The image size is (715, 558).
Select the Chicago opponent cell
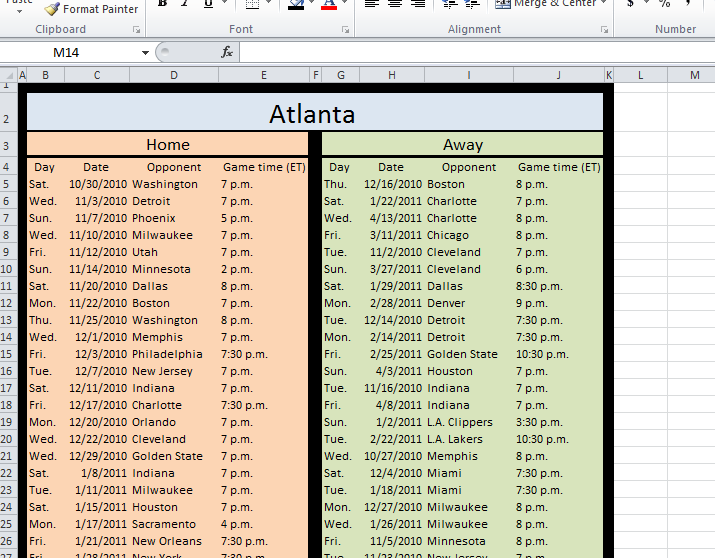469,235
